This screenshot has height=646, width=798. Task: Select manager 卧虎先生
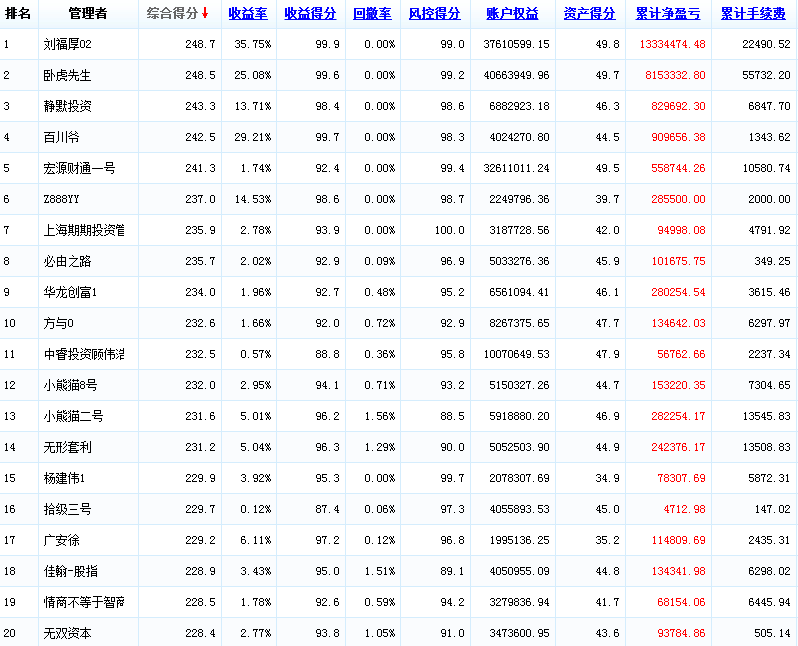pyautogui.click(x=67, y=75)
